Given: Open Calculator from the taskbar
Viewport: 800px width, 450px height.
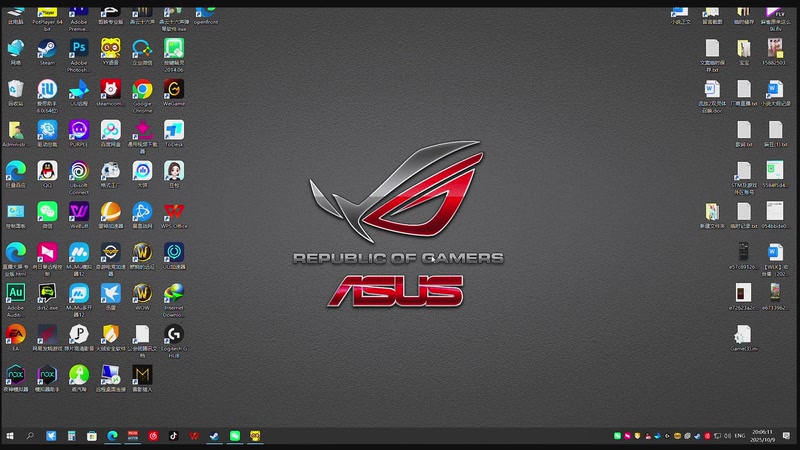Looking at the screenshot, I should (x=71, y=436).
